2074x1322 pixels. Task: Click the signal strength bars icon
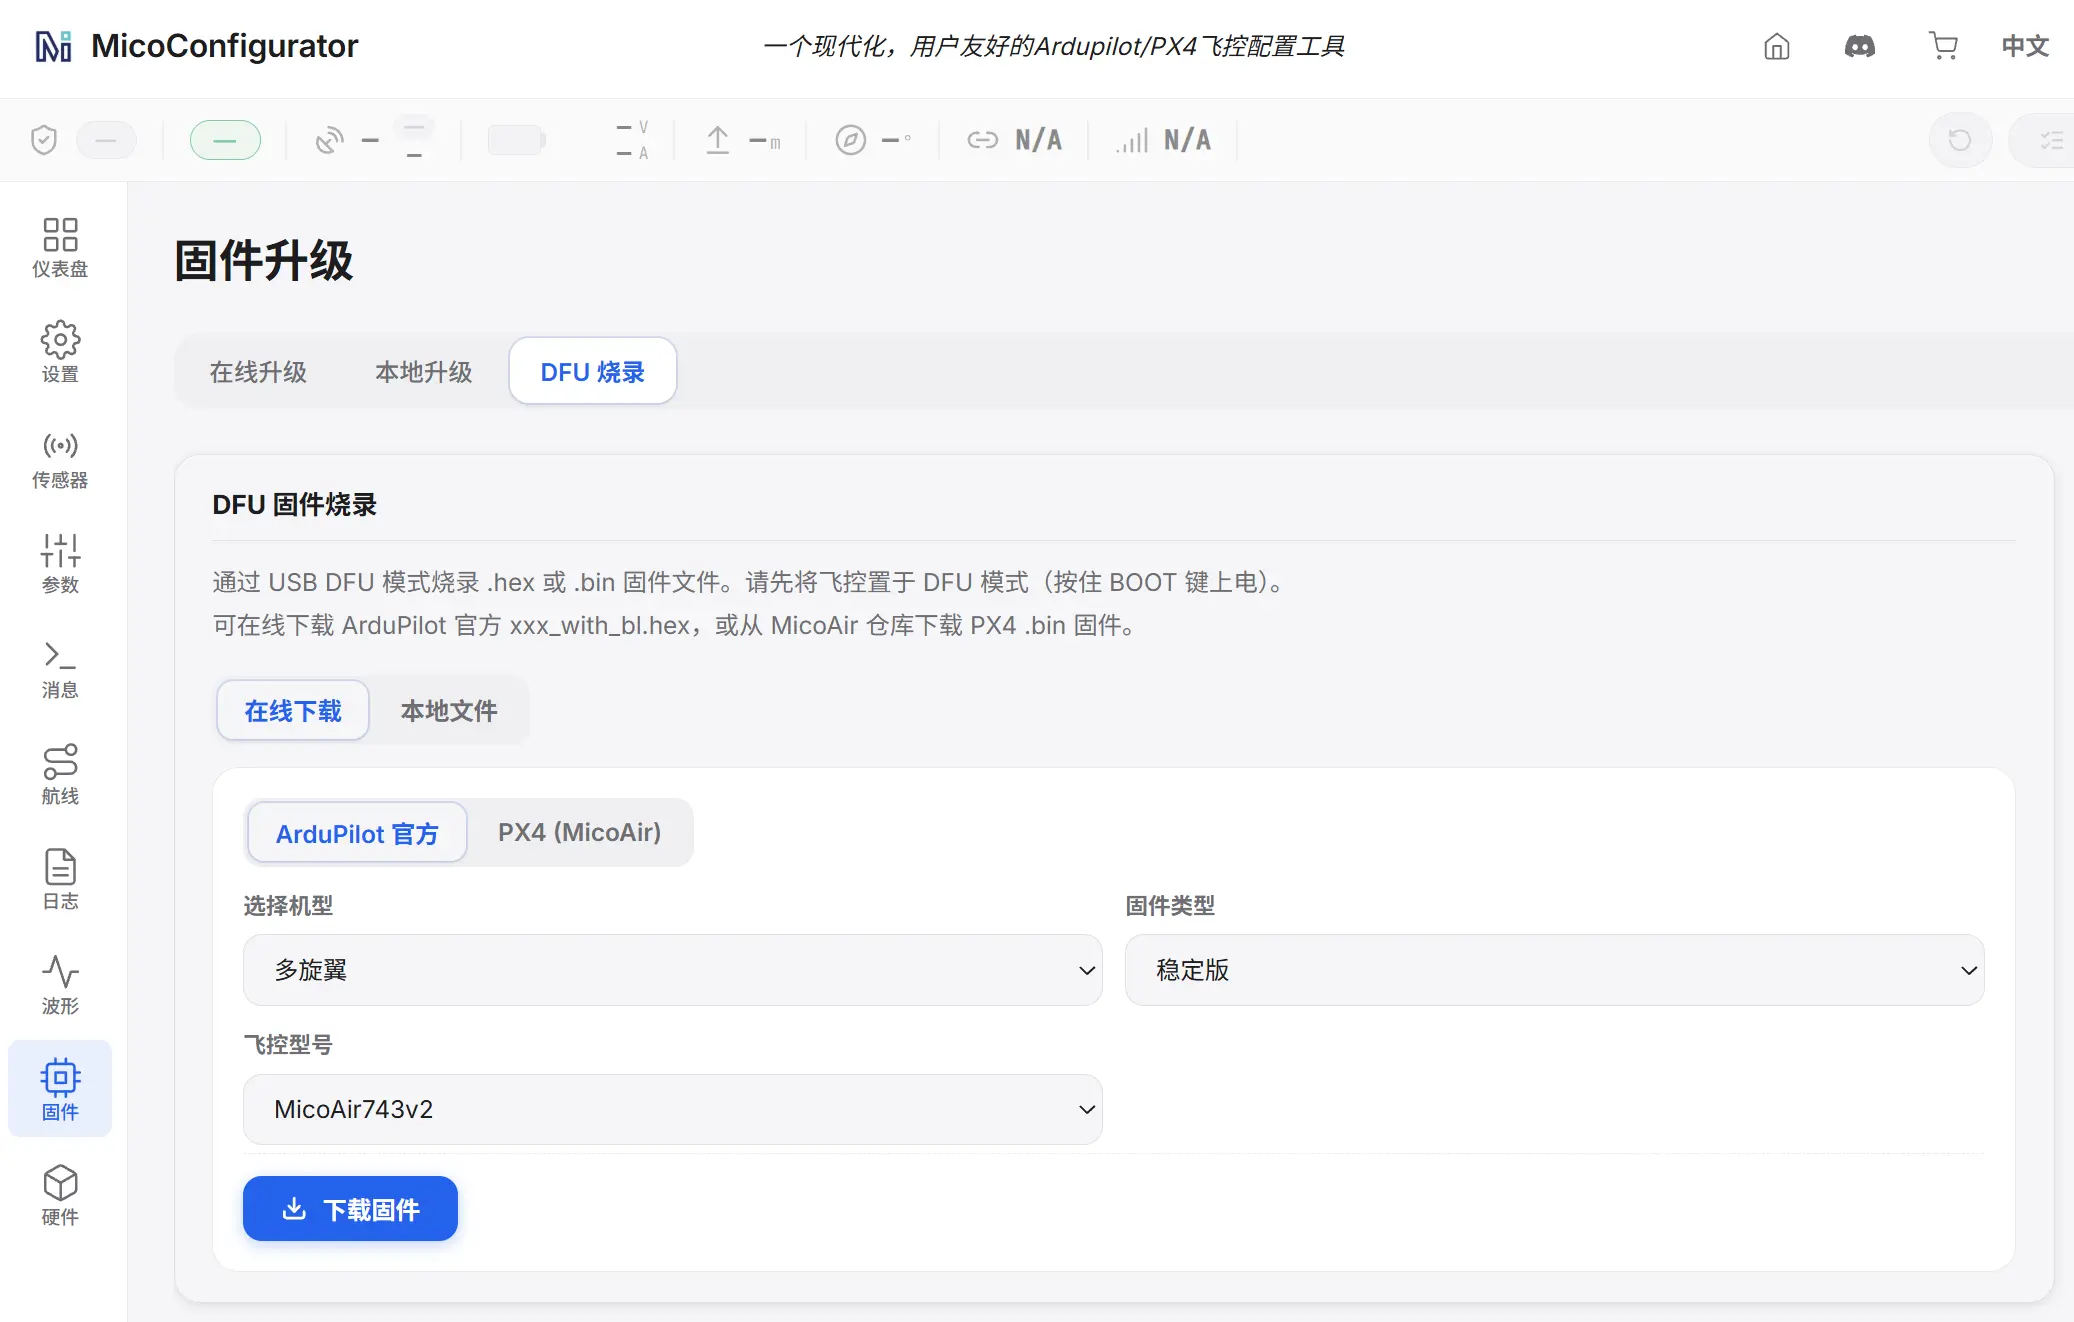tap(1132, 140)
